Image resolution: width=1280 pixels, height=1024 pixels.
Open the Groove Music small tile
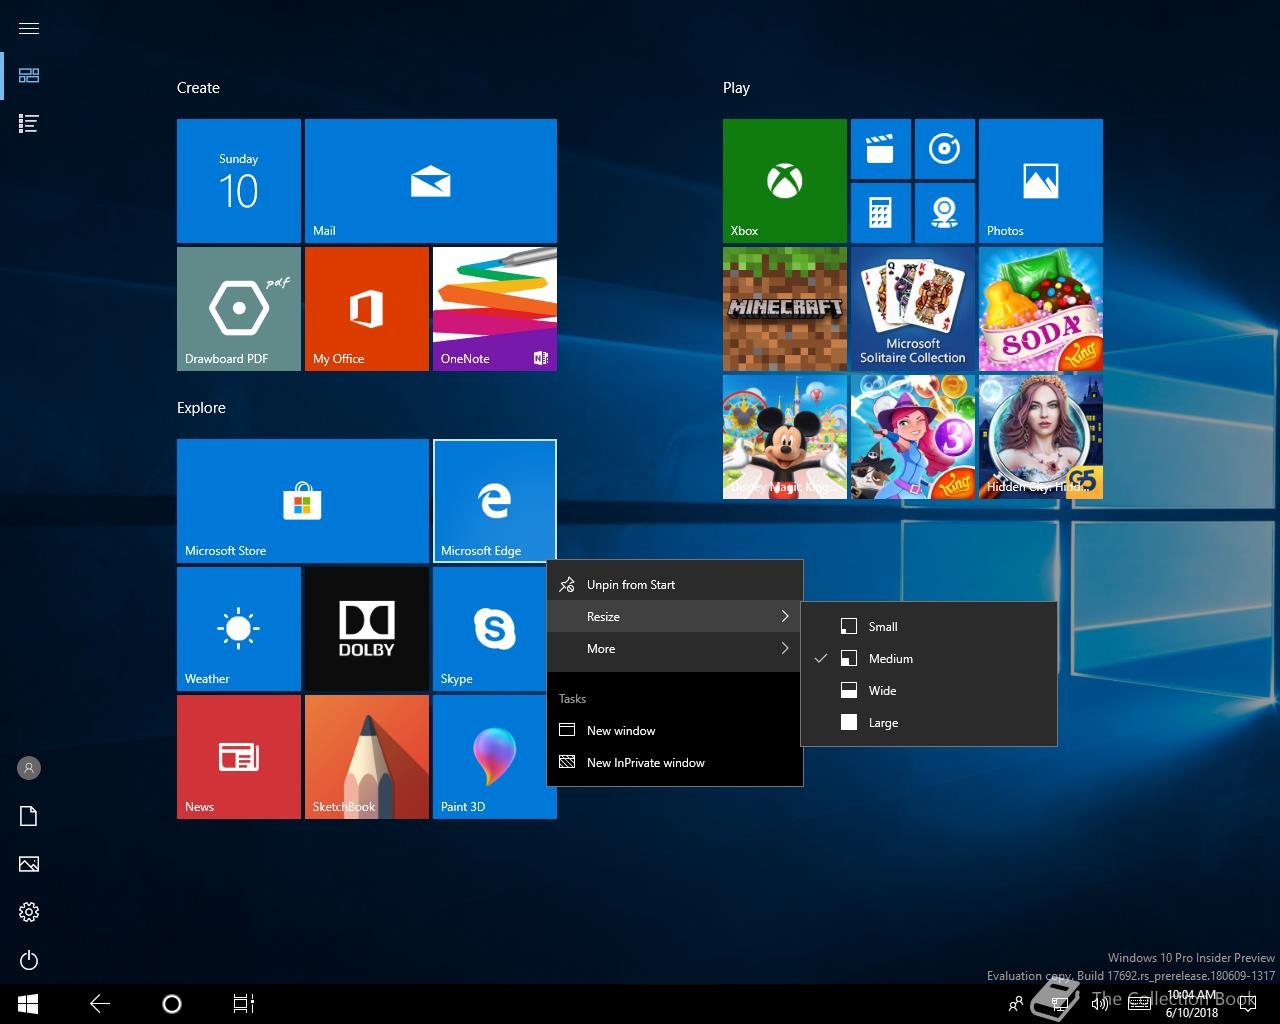945,149
